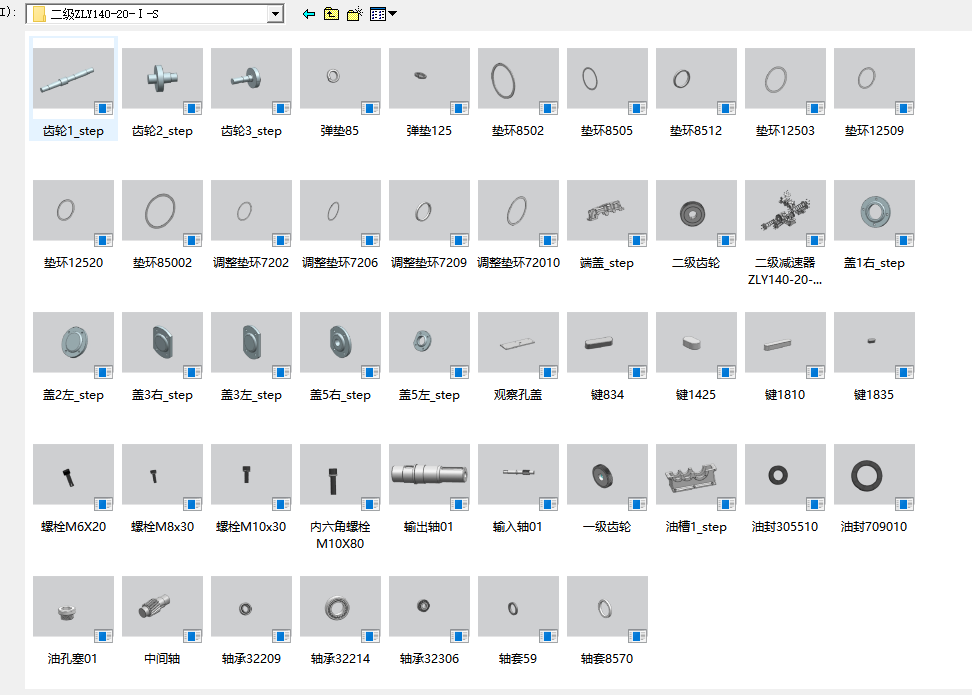Select the 油封305510 seal icon

click(785, 478)
